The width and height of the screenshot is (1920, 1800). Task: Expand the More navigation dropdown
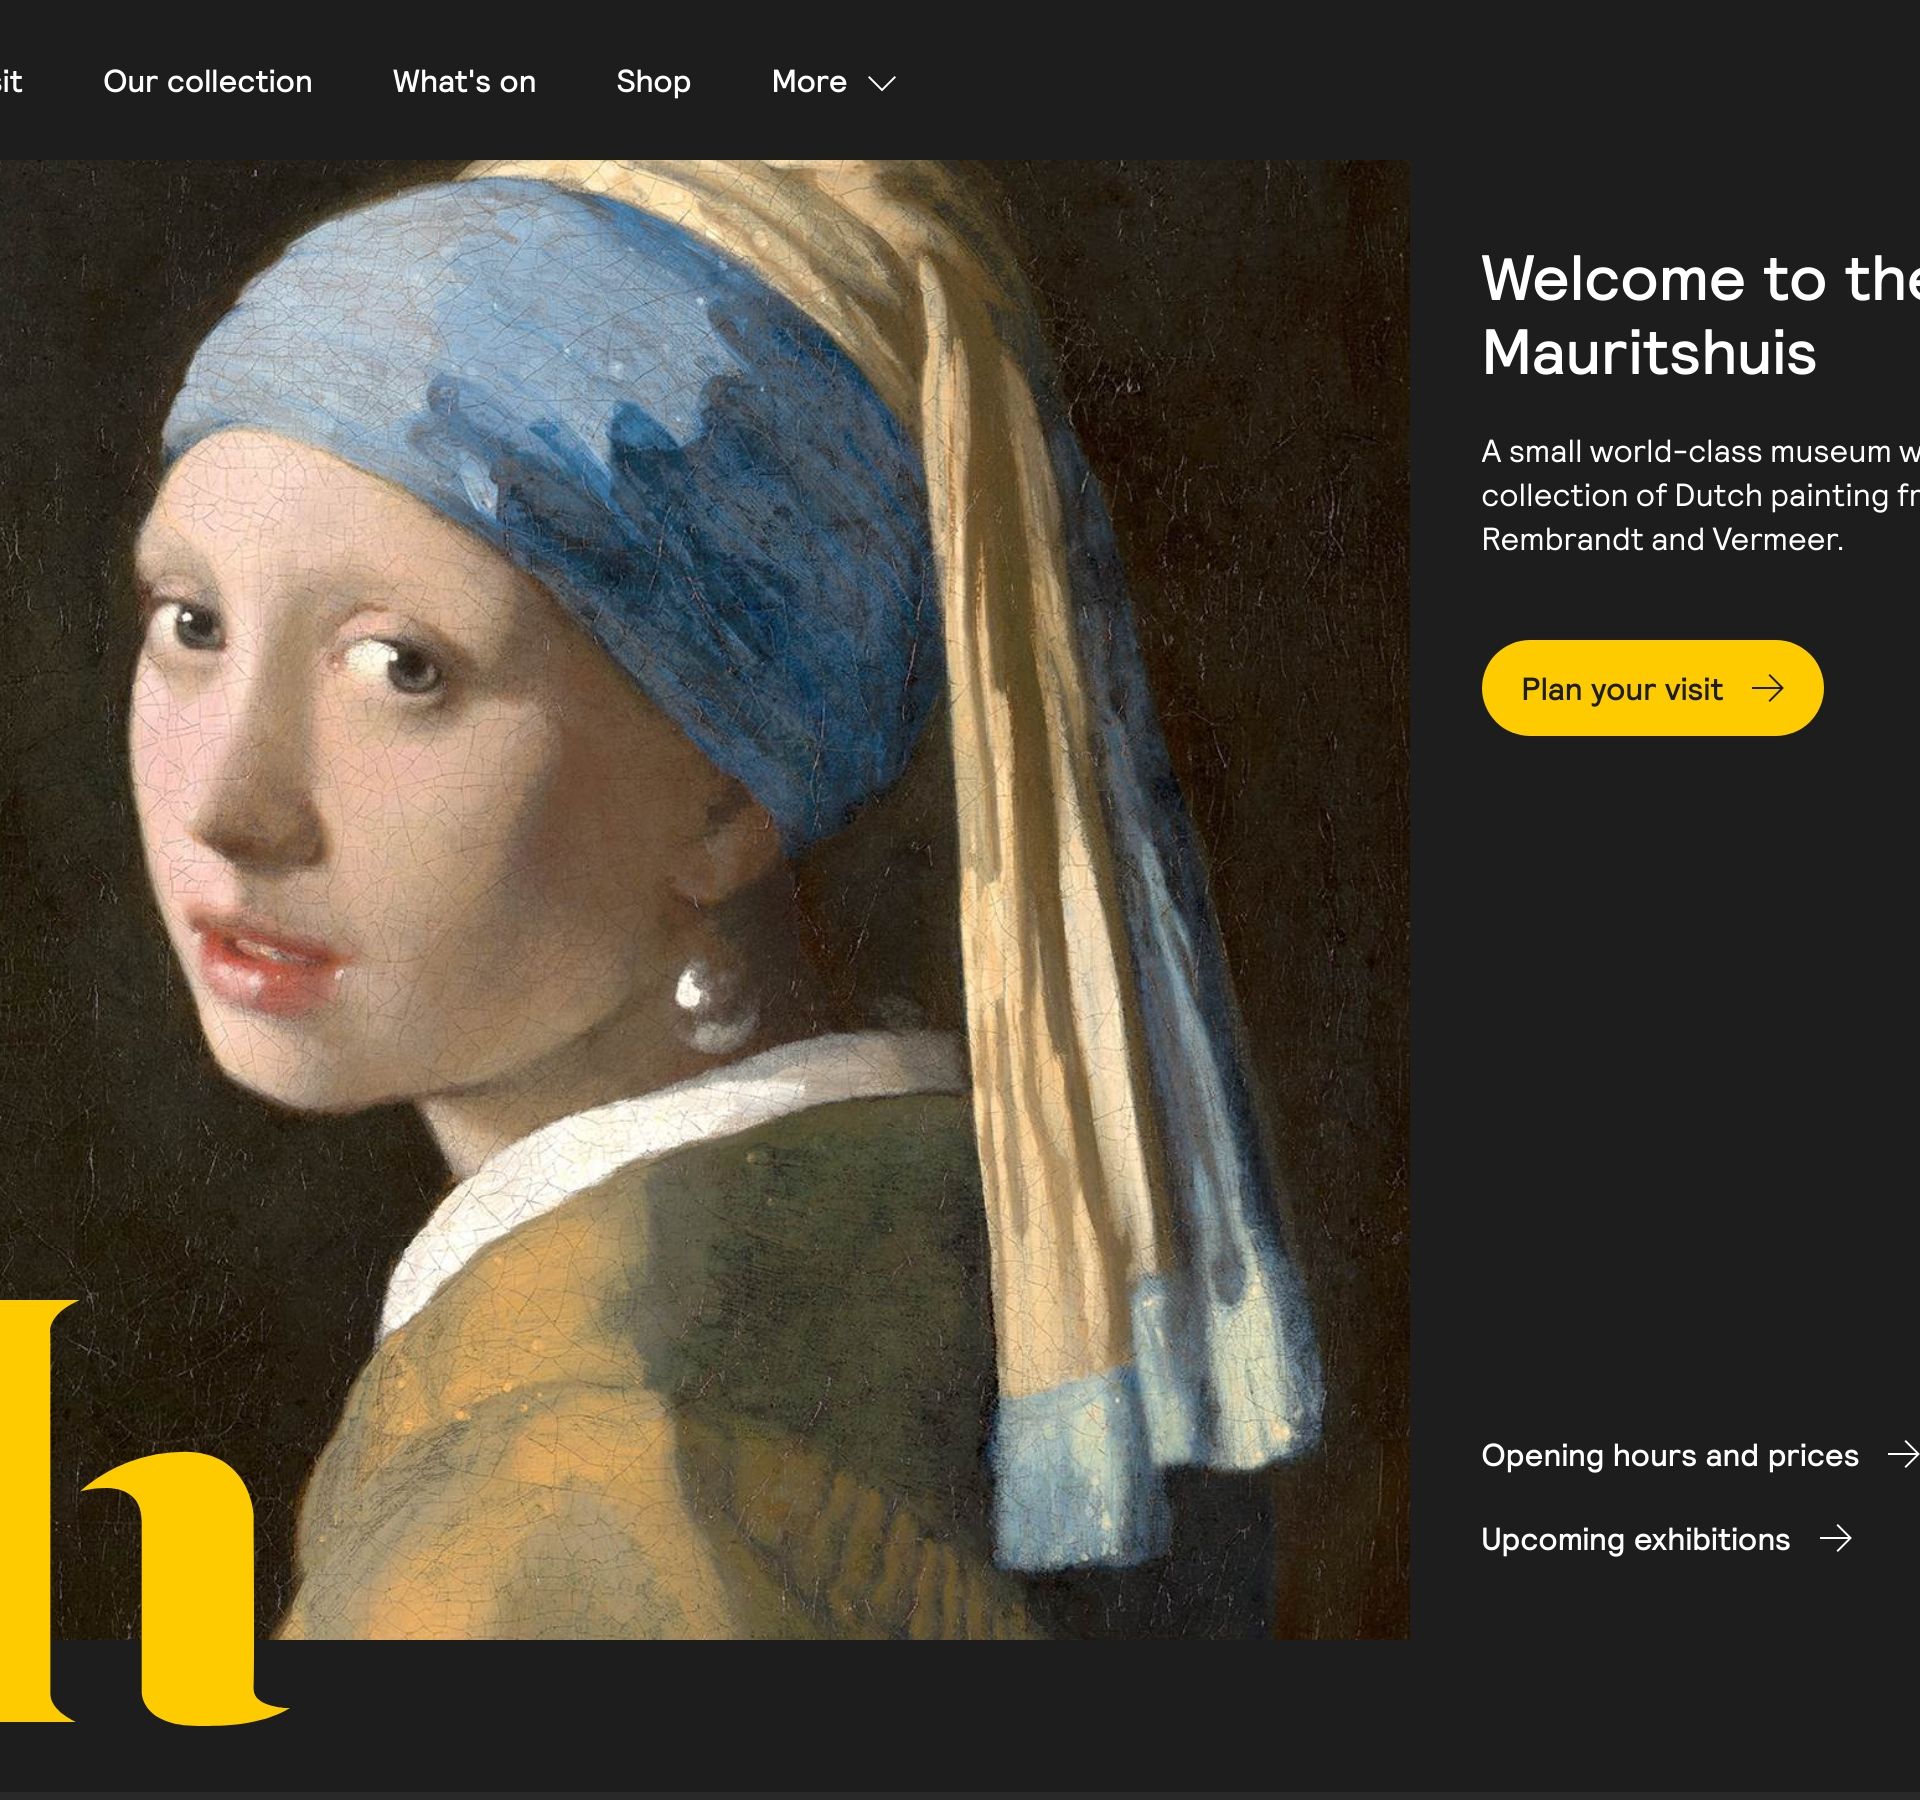(833, 82)
